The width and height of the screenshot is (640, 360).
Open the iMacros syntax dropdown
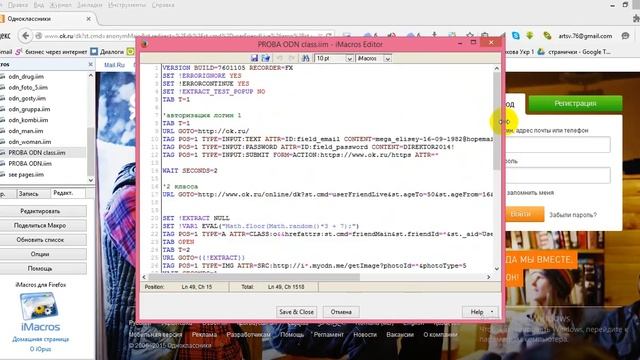click(387, 59)
